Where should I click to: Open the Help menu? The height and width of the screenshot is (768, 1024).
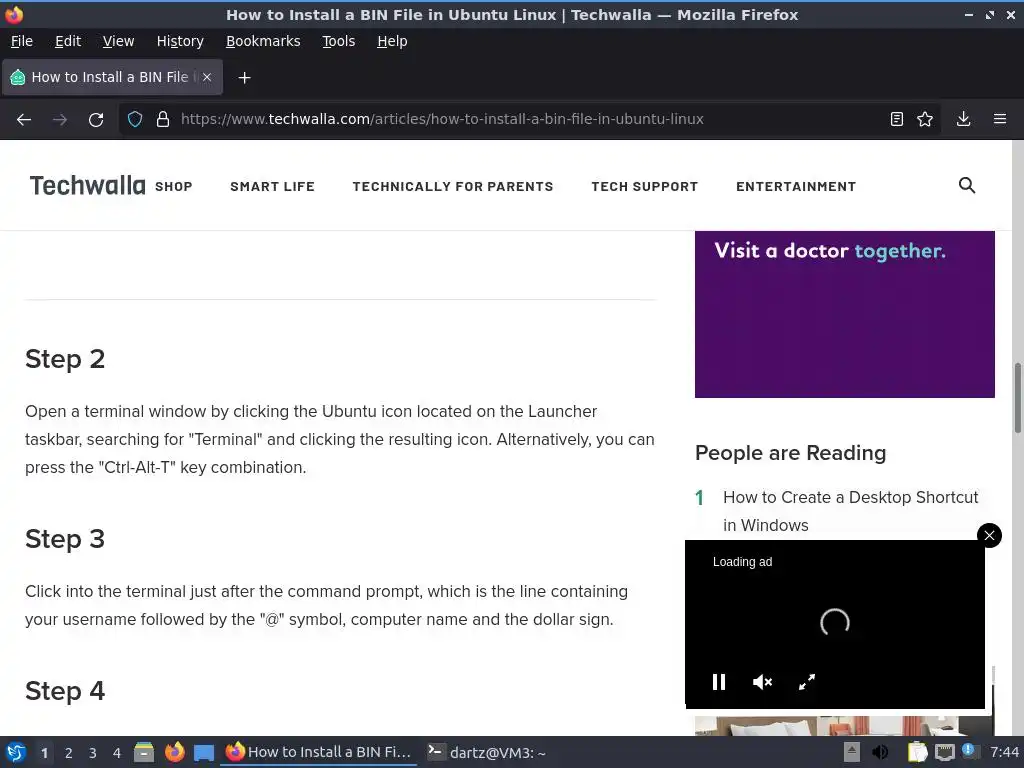point(392,41)
